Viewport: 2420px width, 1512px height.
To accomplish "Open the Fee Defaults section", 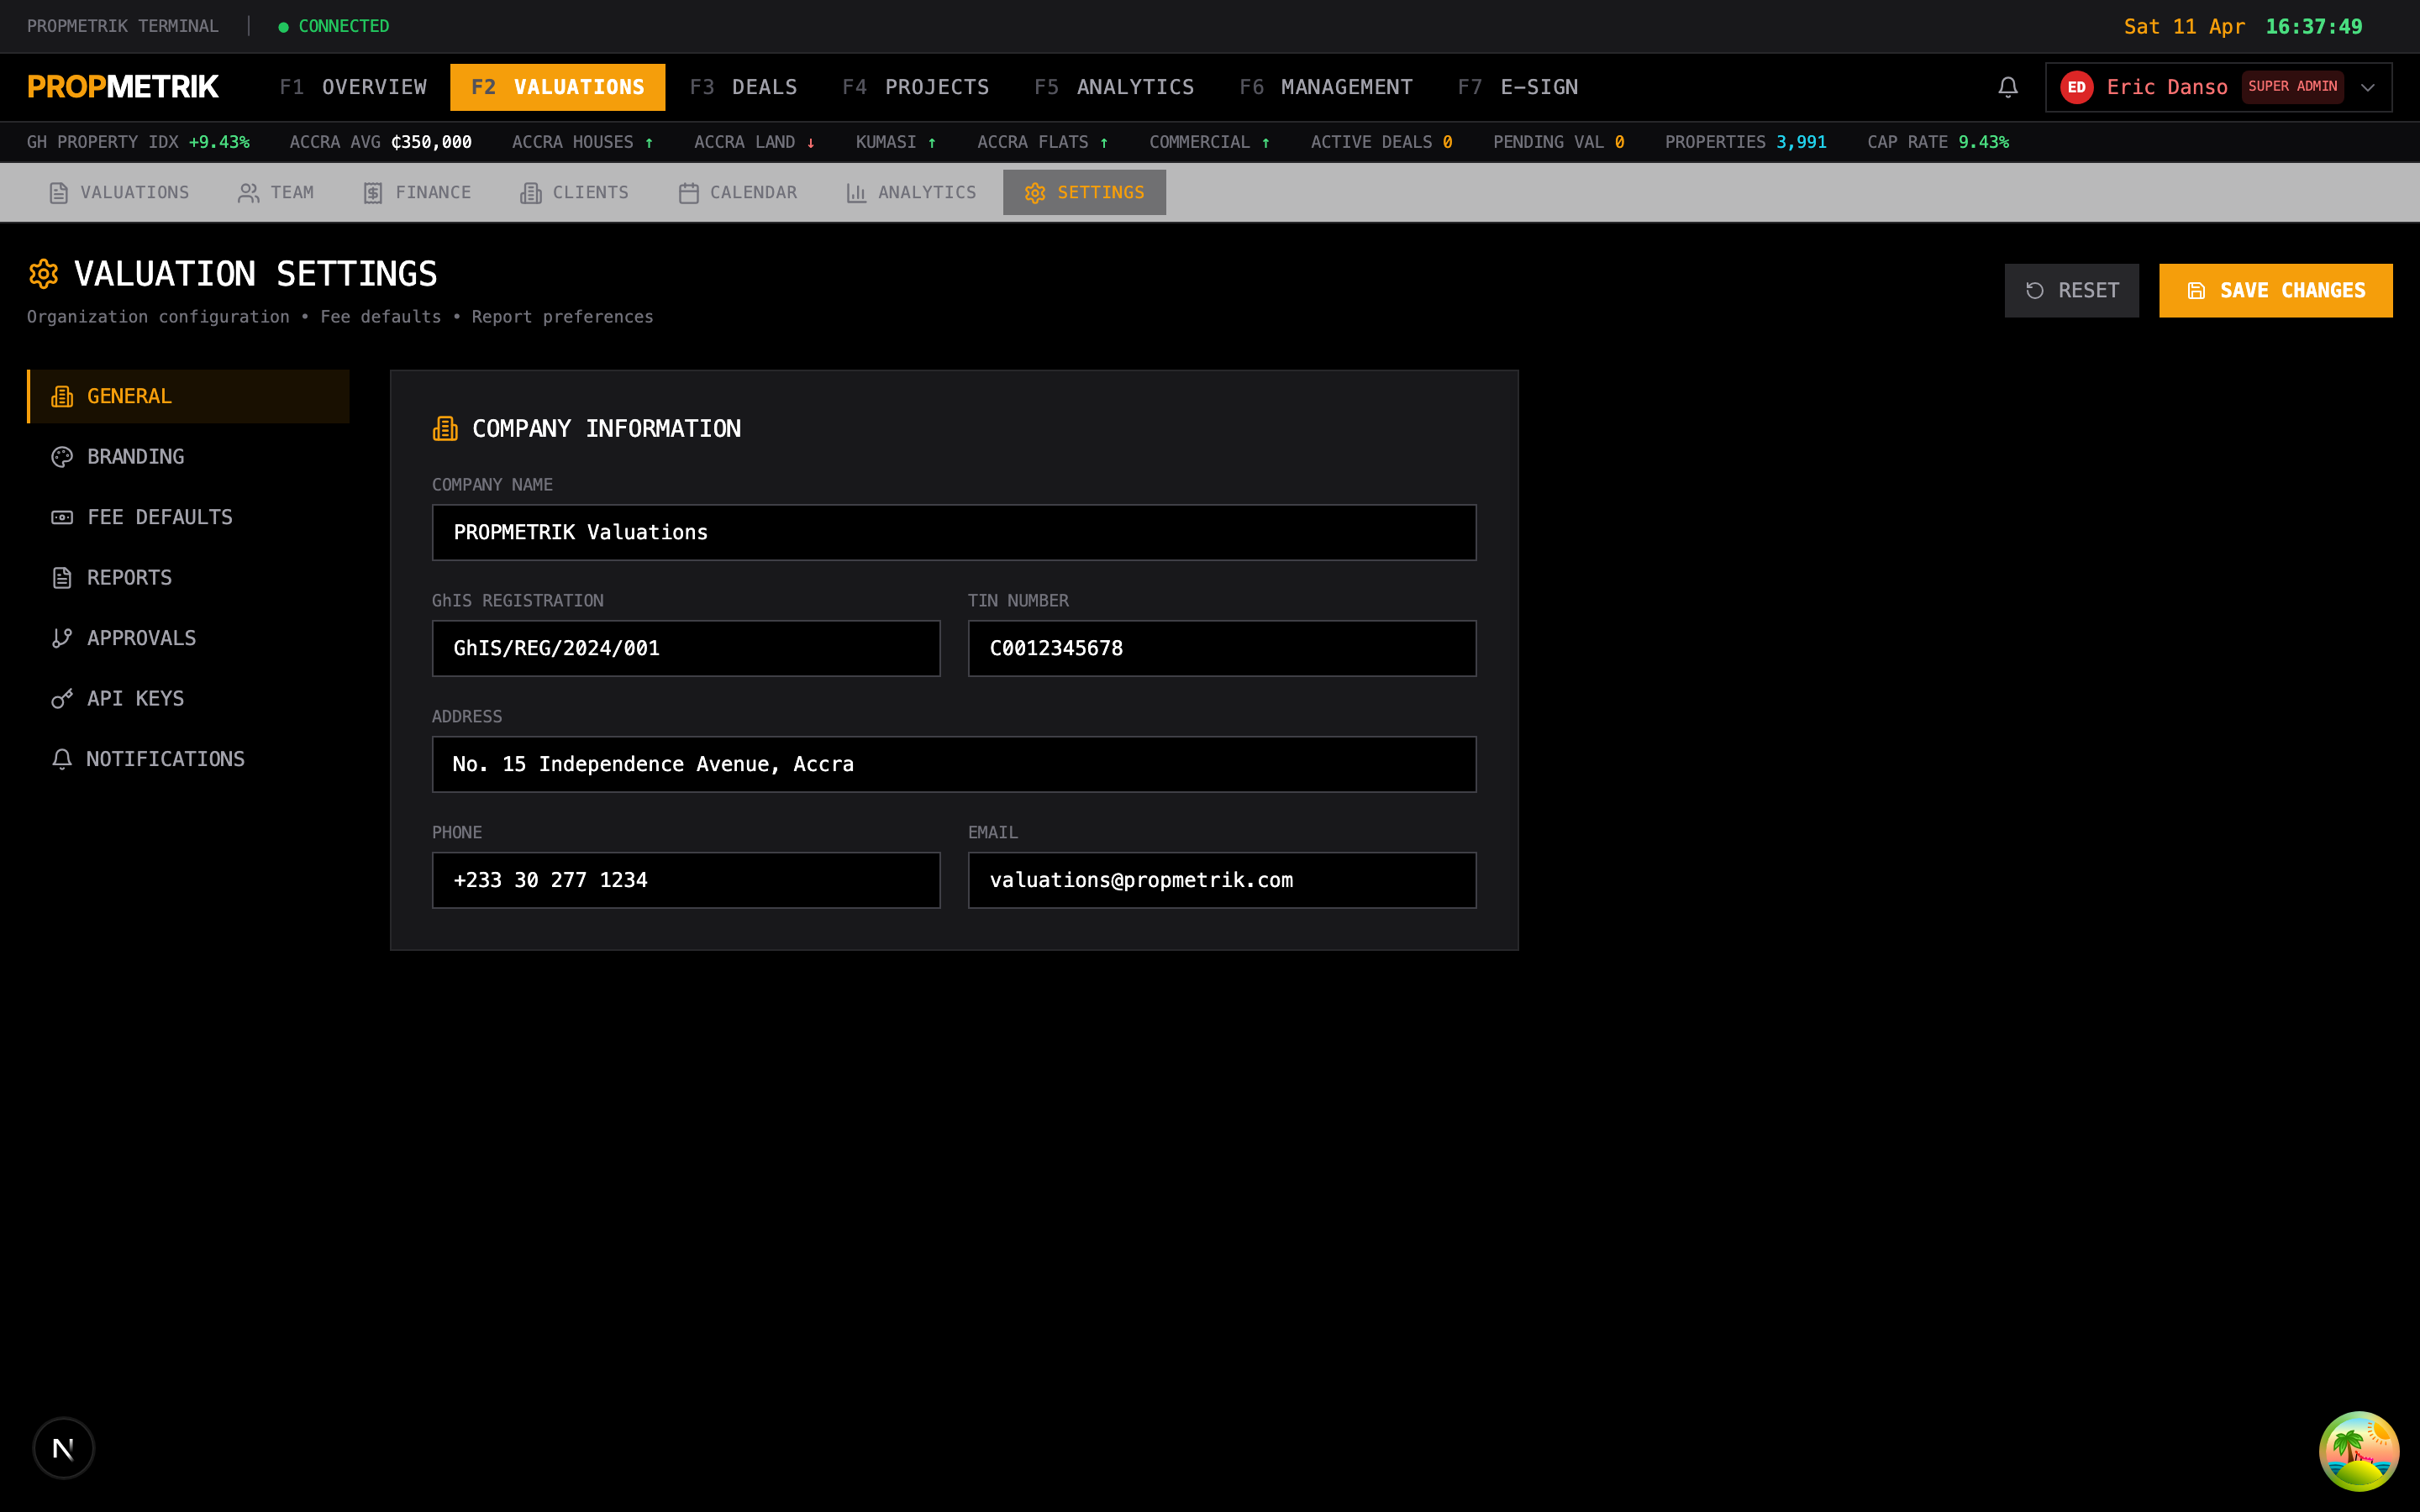I will point(188,517).
